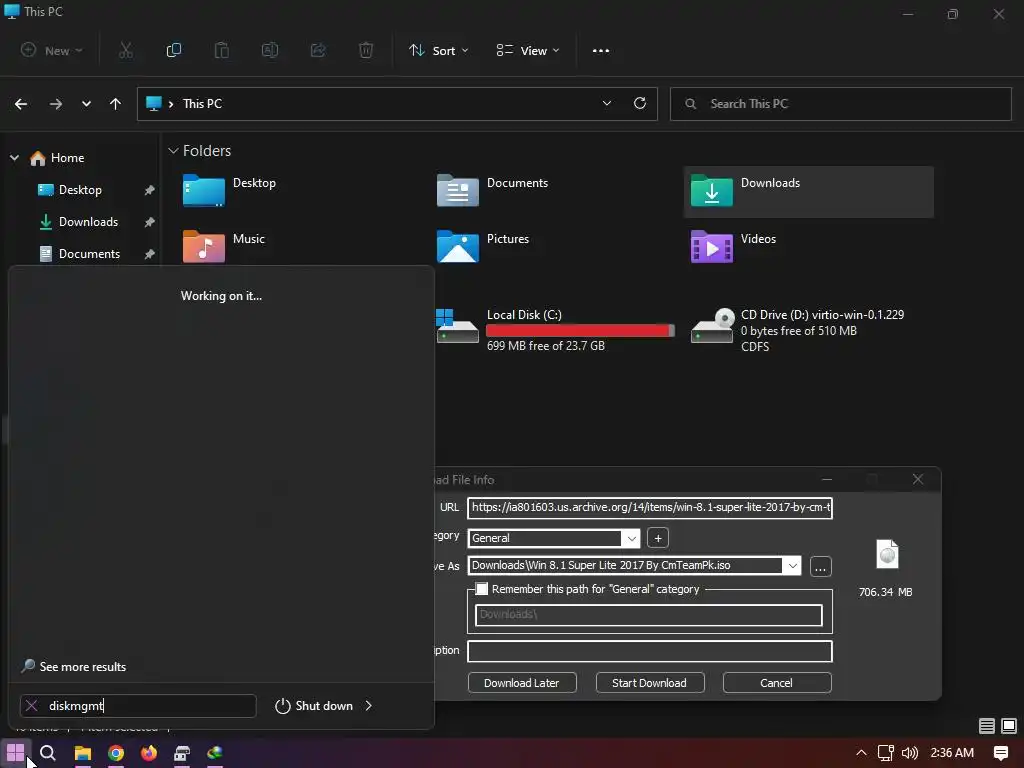Open the volume icon in tray

910,753
